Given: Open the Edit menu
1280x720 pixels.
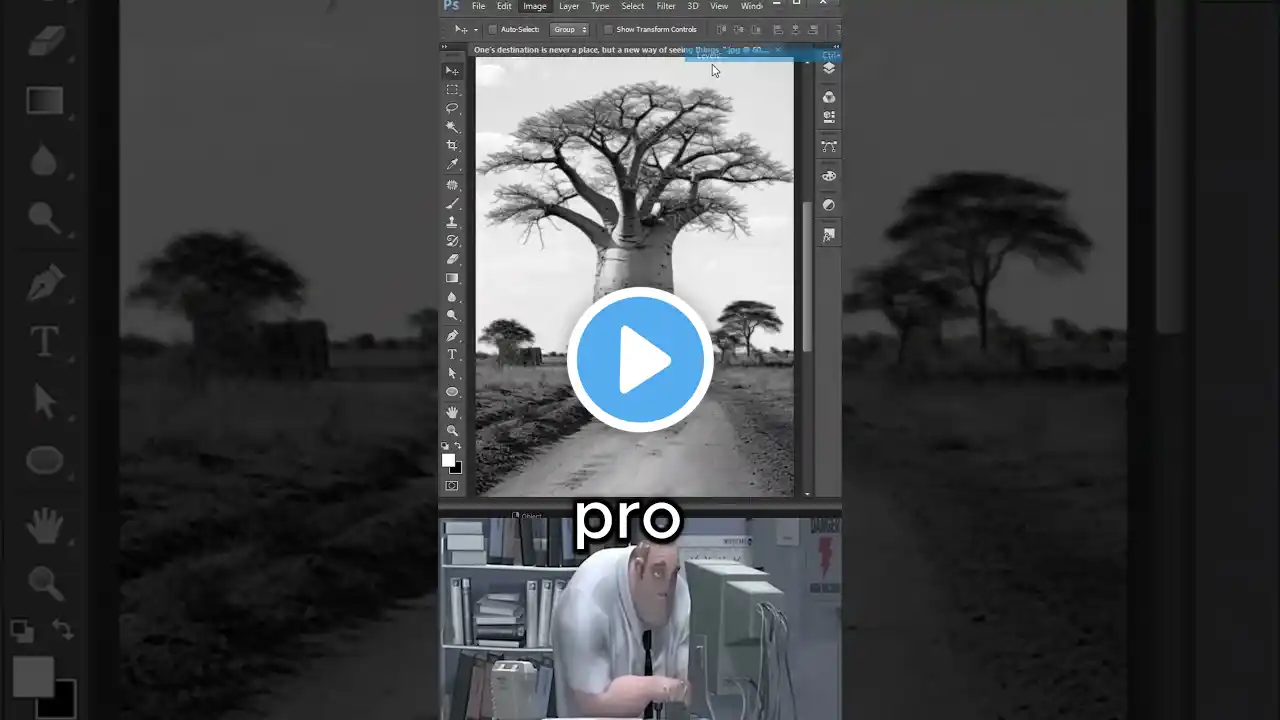Looking at the screenshot, I should click(x=504, y=6).
